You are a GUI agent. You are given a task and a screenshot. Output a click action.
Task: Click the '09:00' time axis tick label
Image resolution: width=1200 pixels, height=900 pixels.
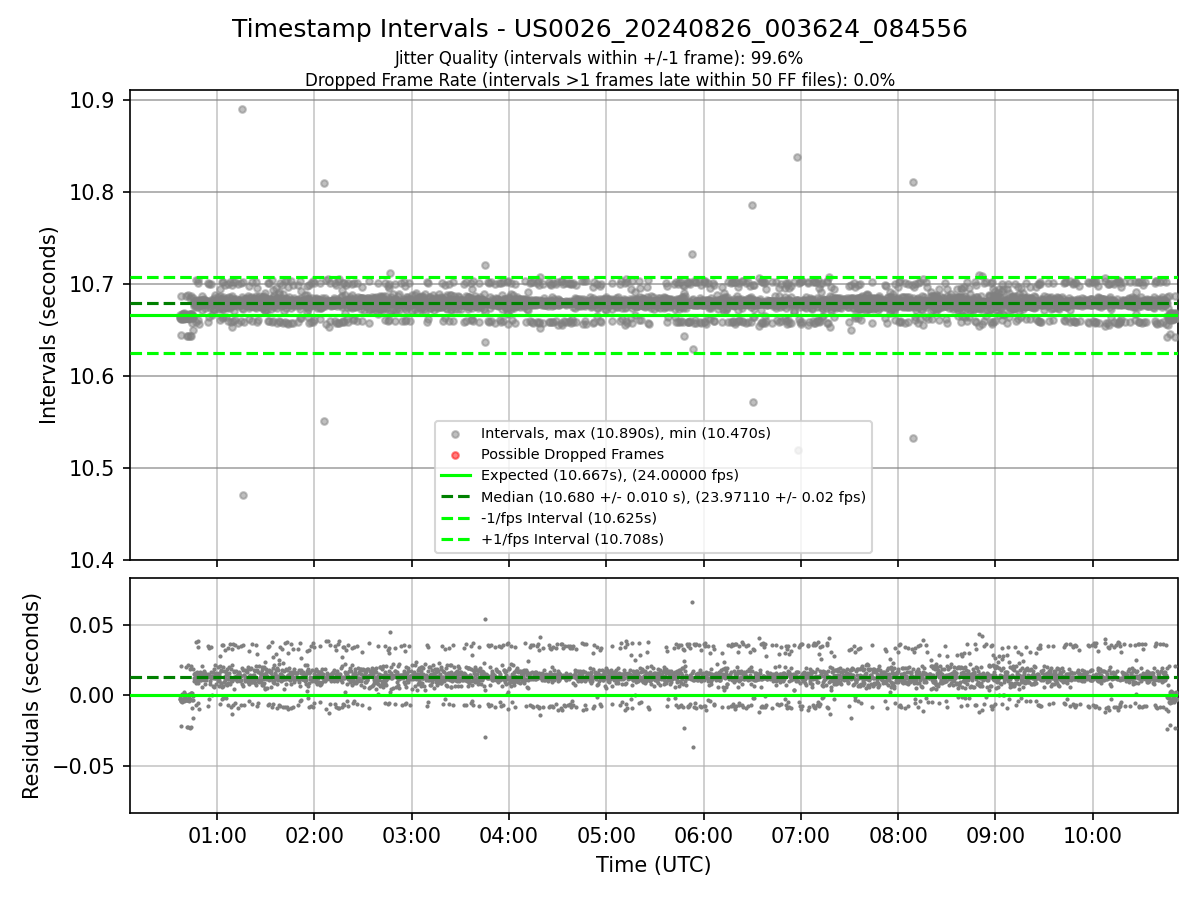point(995,836)
